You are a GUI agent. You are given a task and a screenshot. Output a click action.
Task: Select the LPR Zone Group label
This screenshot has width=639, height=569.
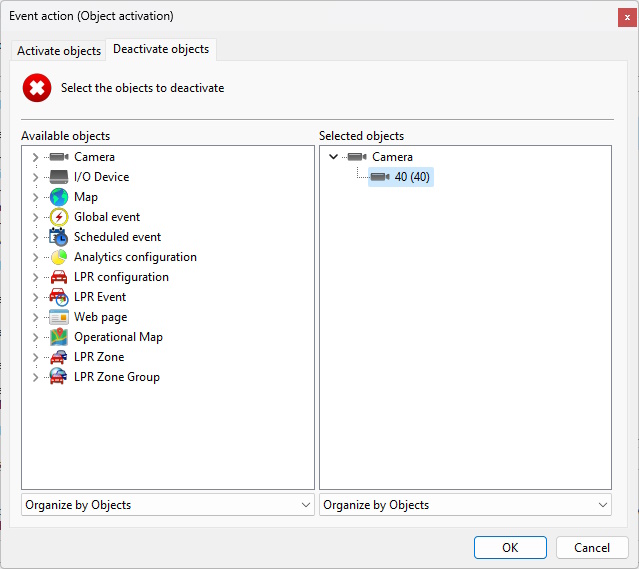point(117,377)
